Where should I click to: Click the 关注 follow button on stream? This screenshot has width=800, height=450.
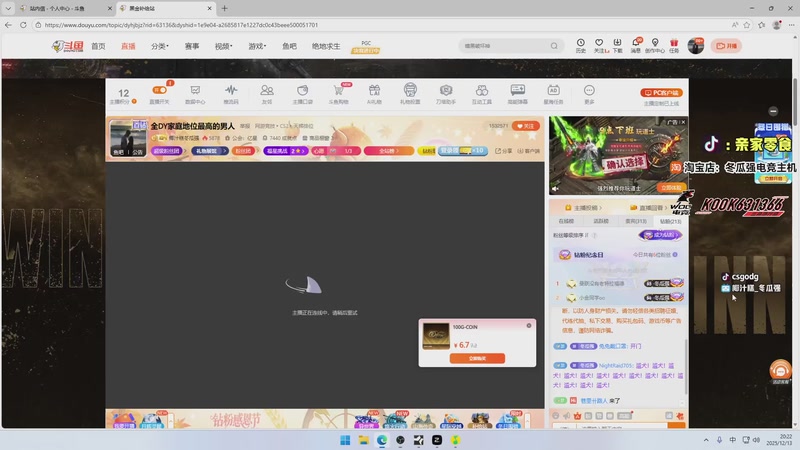coord(526,126)
